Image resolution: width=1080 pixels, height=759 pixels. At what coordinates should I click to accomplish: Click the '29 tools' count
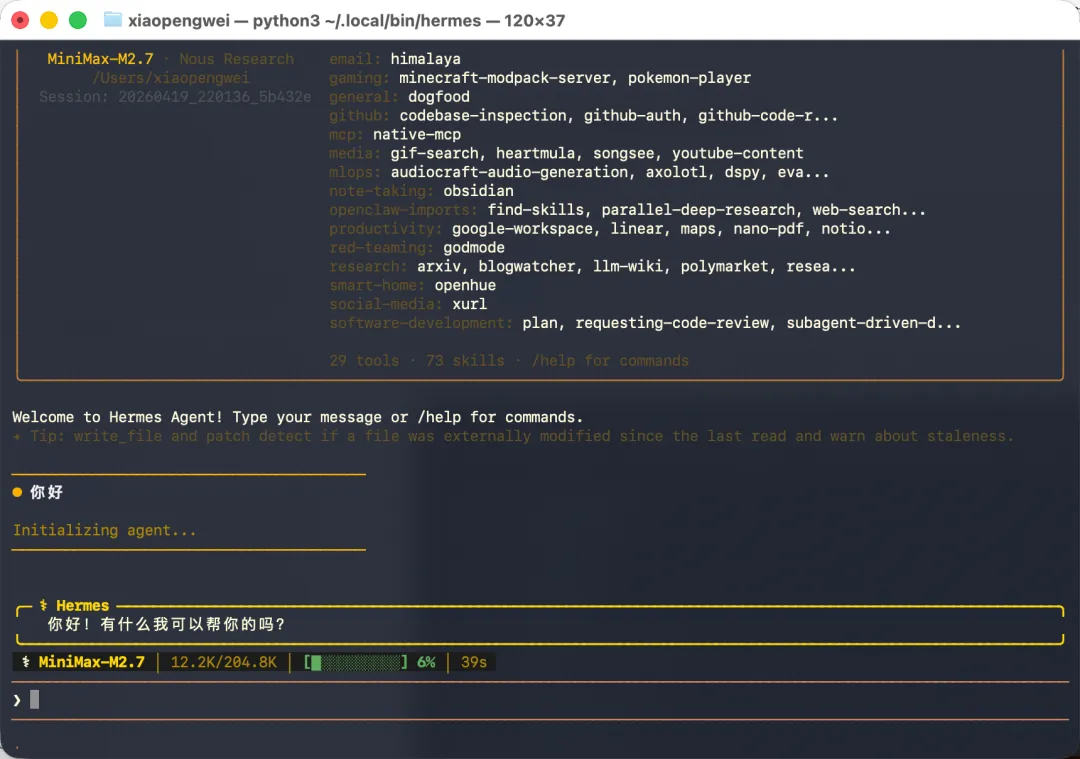click(x=364, y=360)
